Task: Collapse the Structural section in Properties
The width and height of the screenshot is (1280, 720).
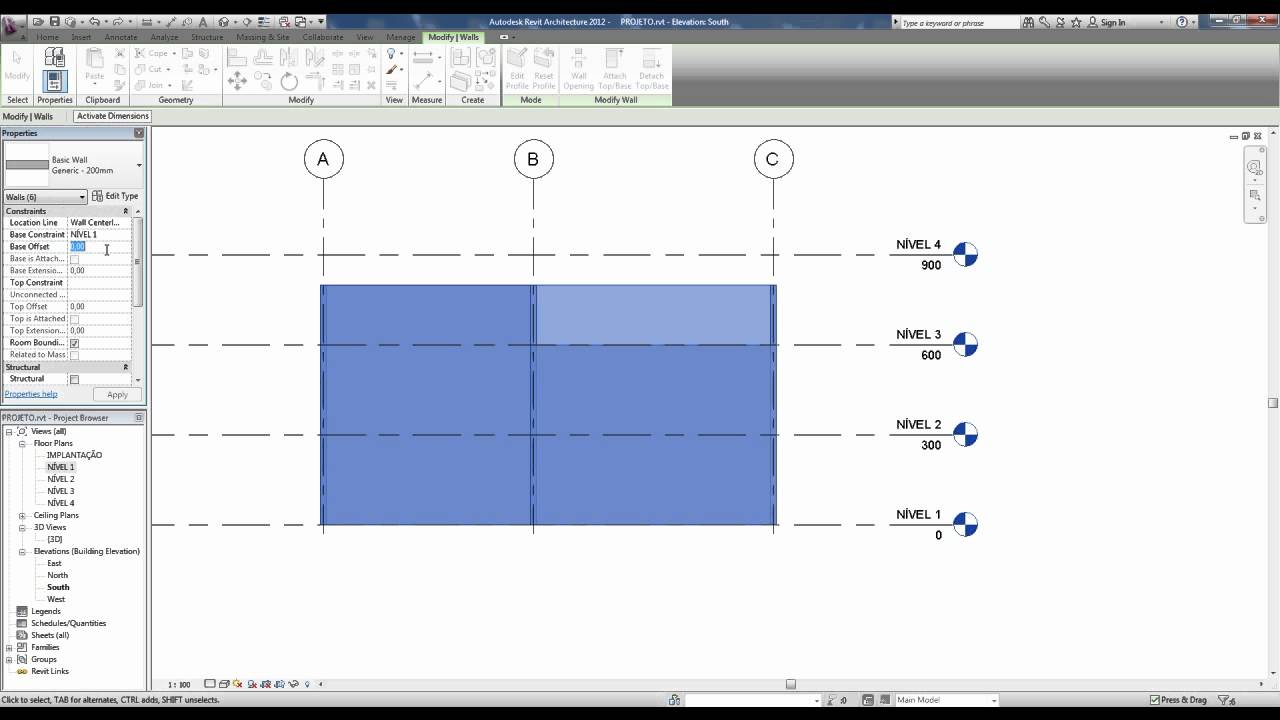Action: point(126,367)
